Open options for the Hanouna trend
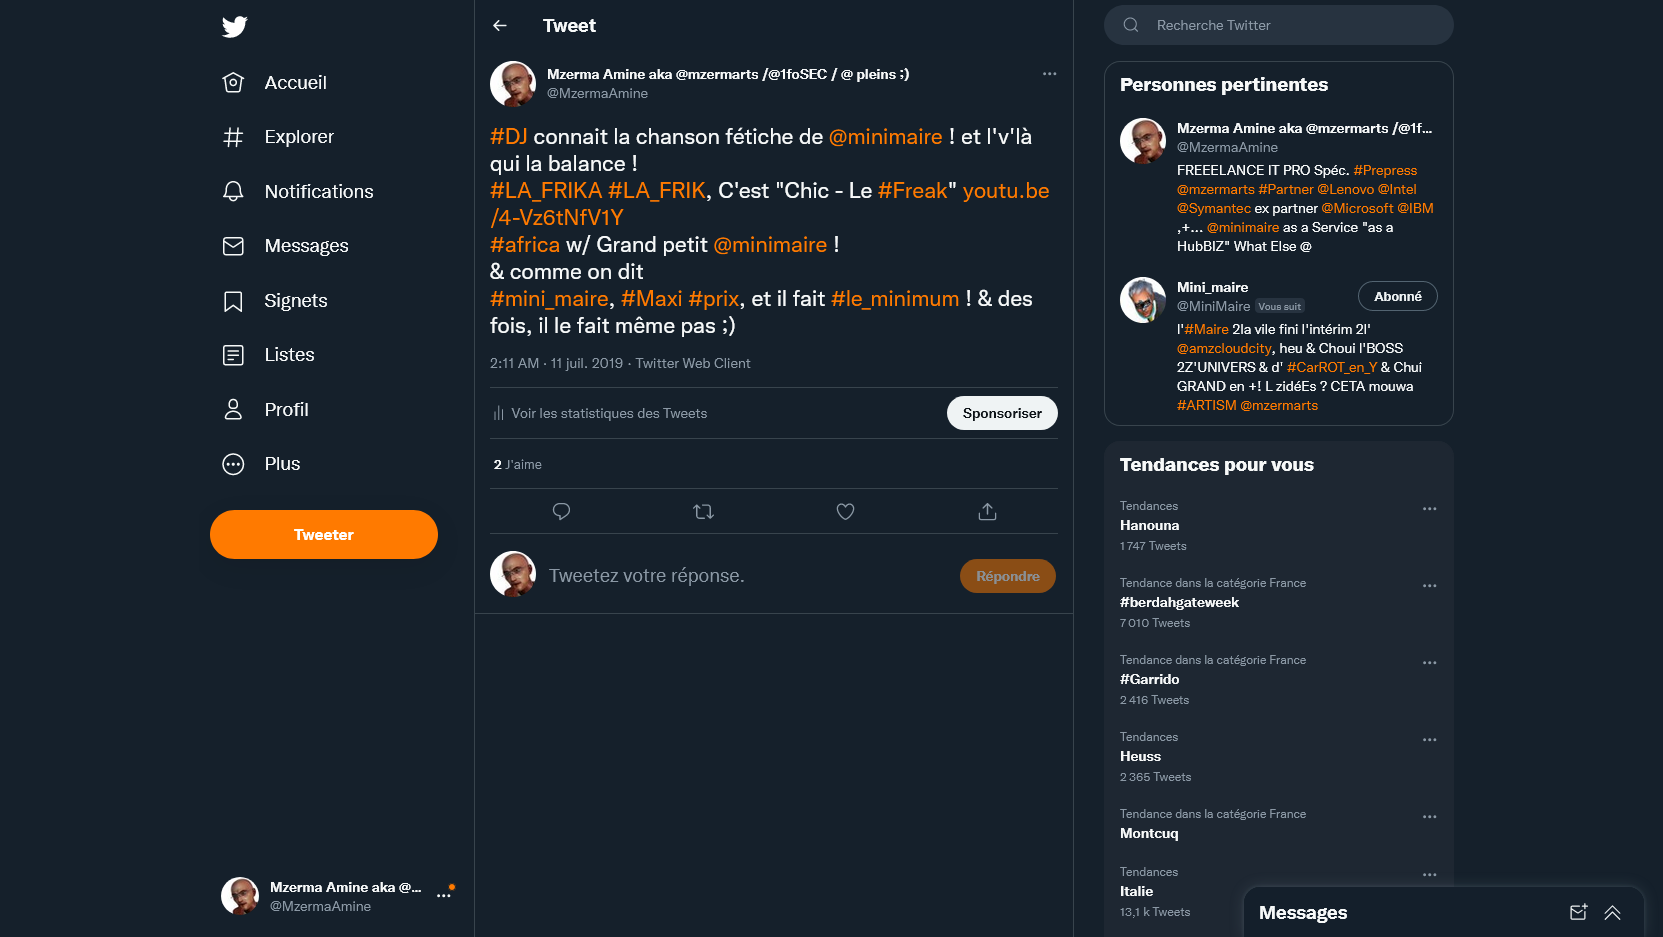The height and width of the screenshot is (937, 1663). [1429, 509]
